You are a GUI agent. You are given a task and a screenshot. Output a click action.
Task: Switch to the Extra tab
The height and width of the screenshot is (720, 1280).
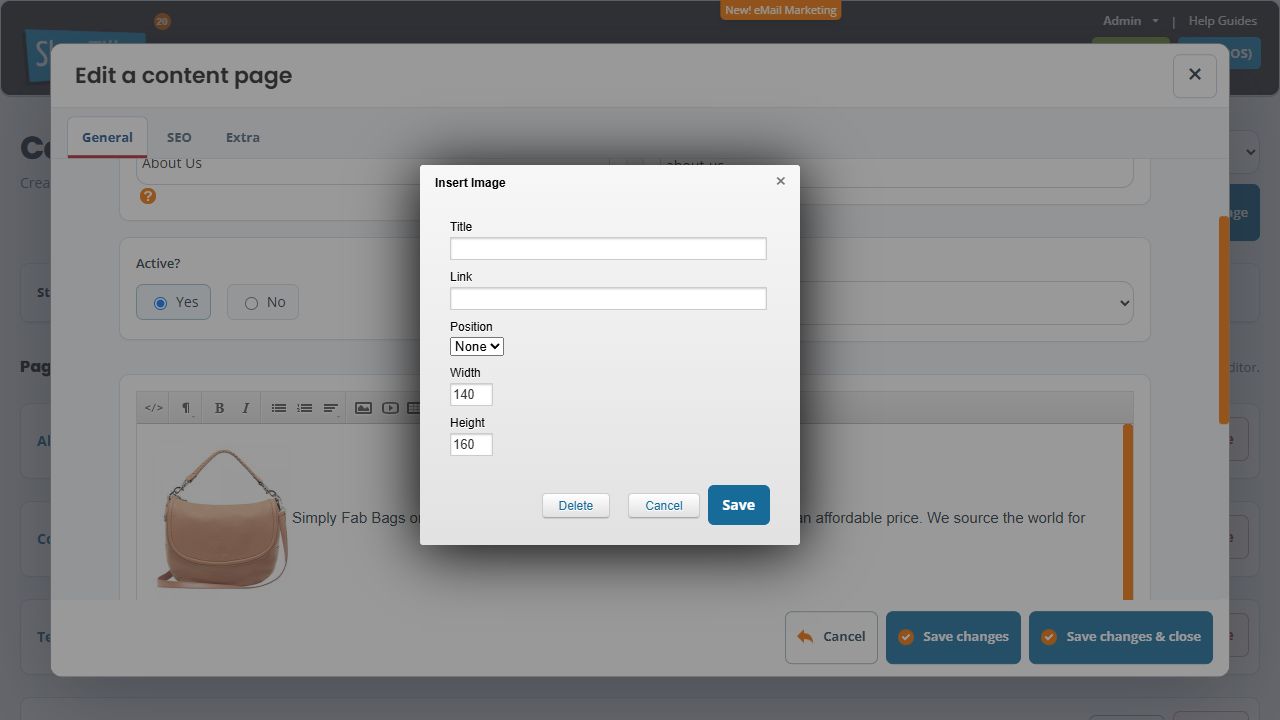[243, 137]
